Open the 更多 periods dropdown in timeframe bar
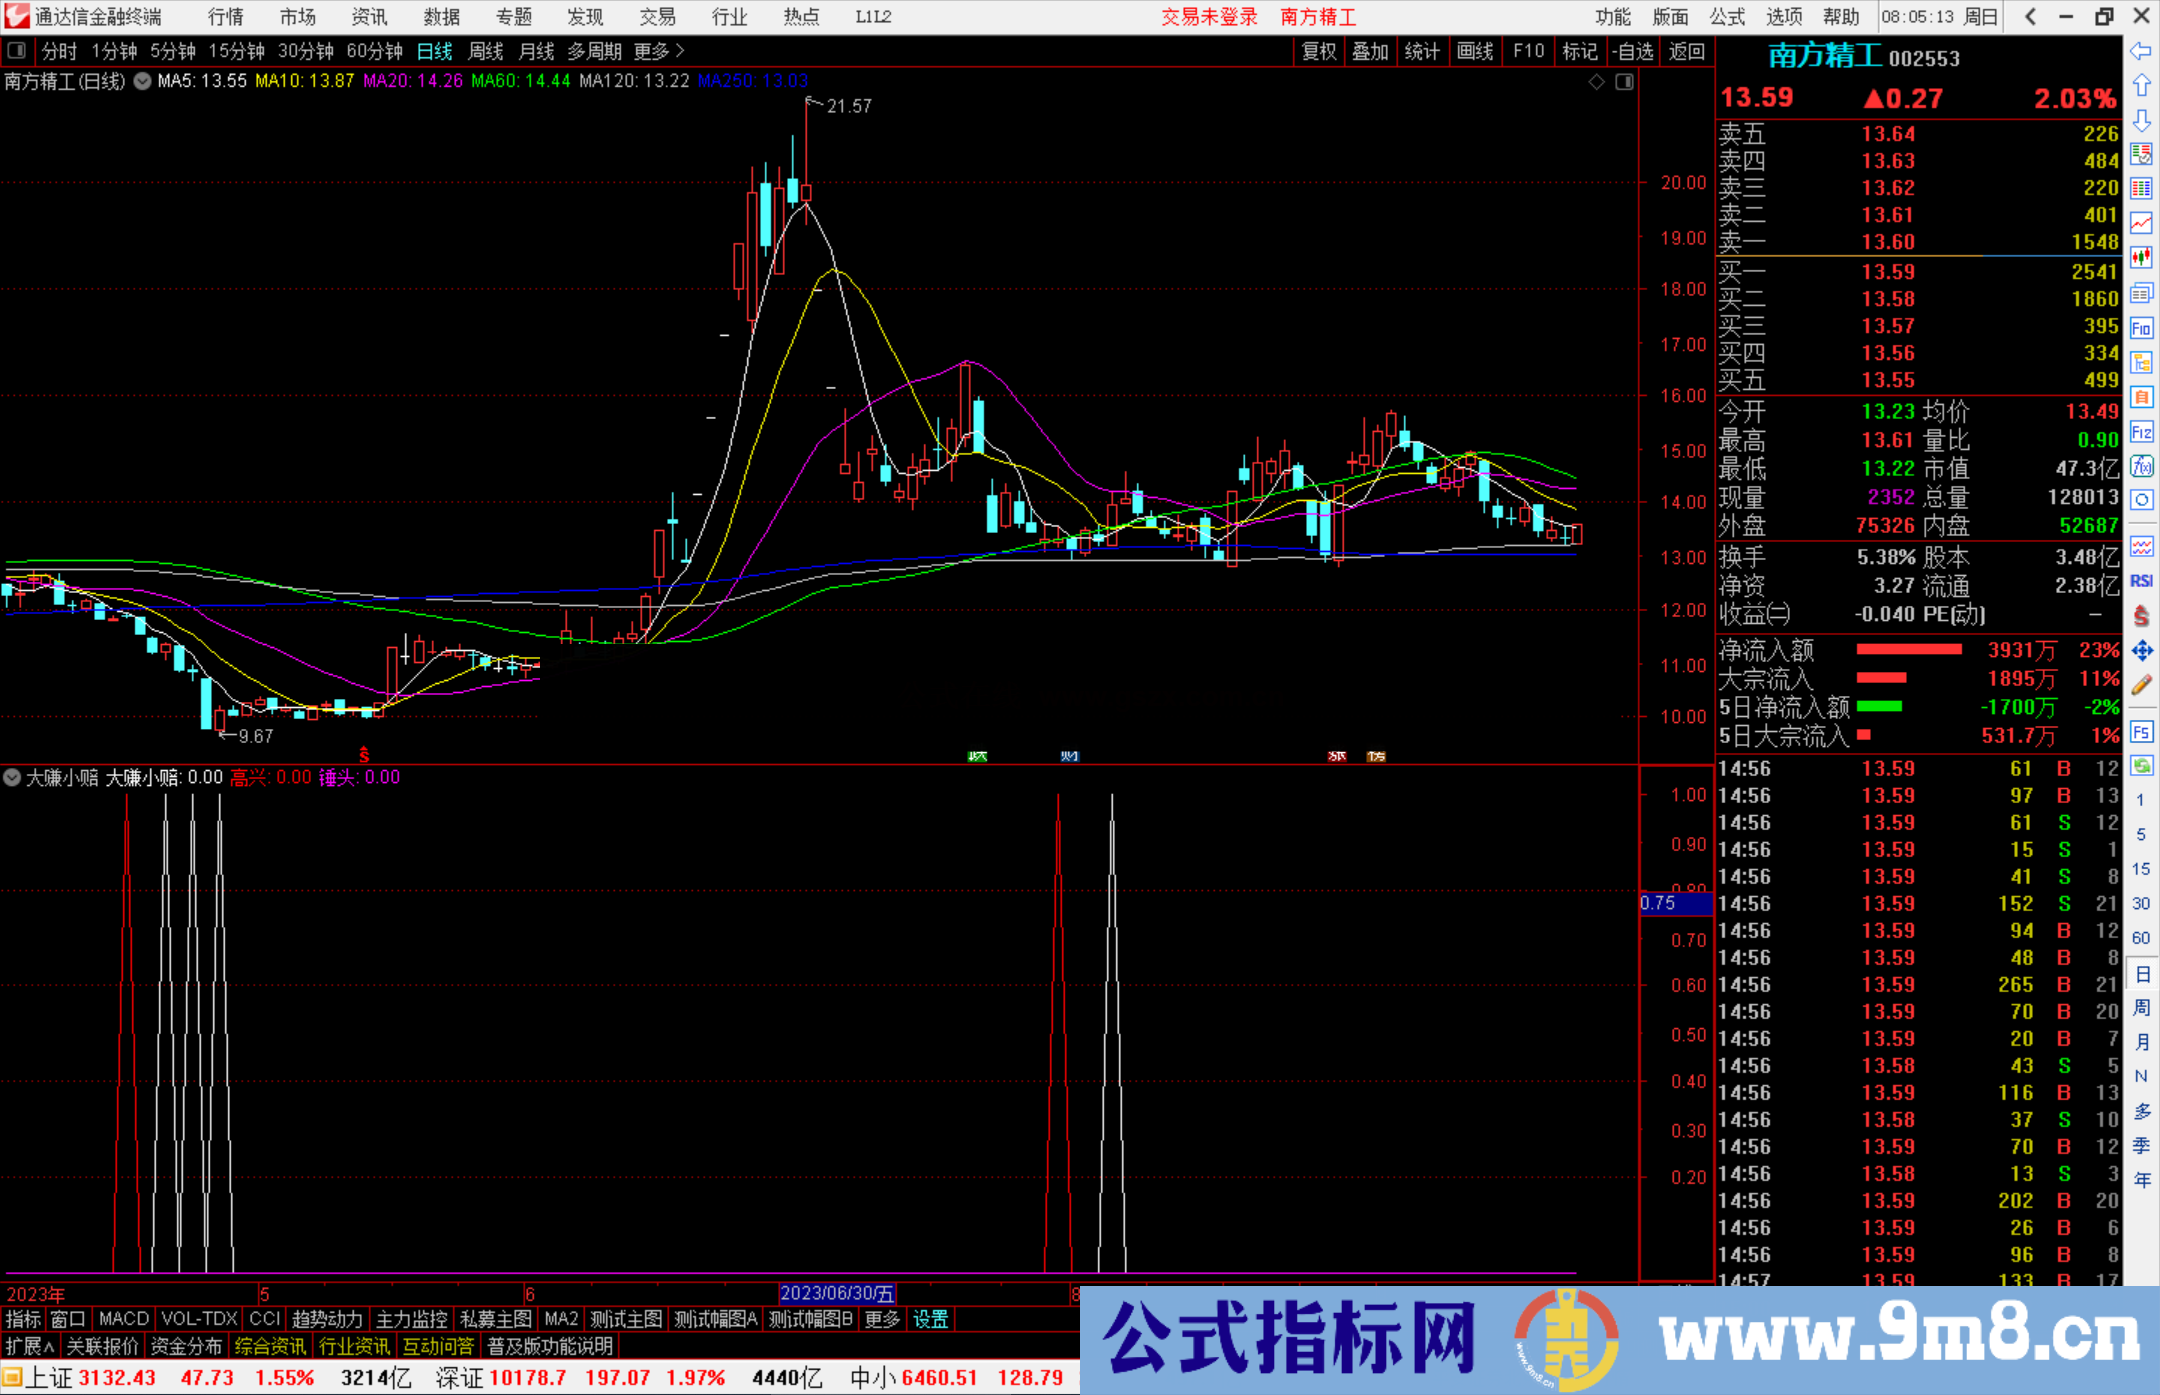 point(651,51)
